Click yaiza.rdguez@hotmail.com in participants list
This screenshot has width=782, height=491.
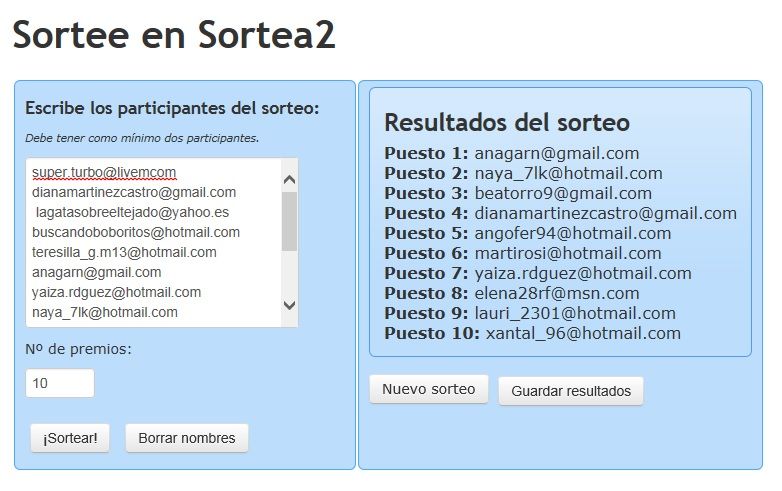[x=116, y=292]
